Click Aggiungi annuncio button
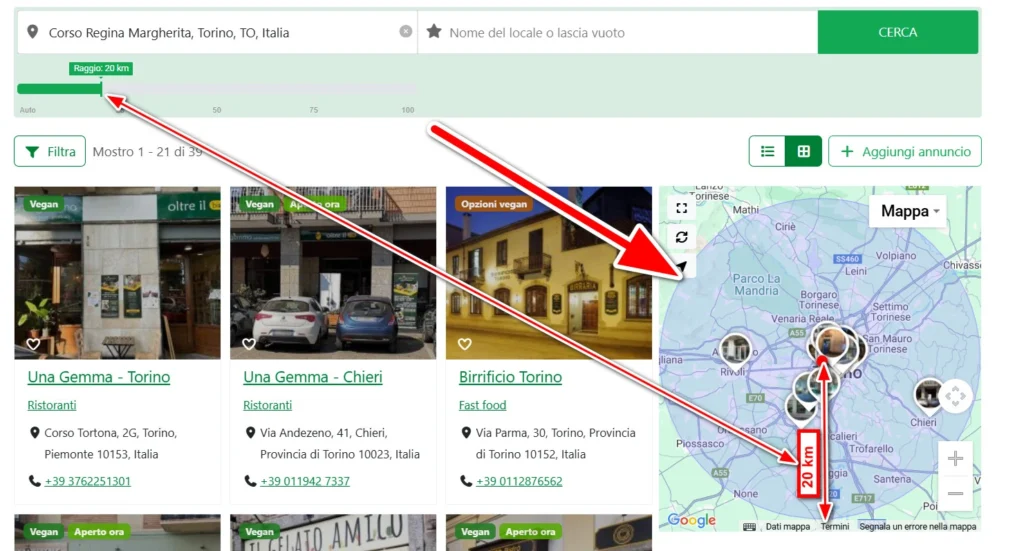The height and width of the screenshot is (551, 1024). coord(904,152)
